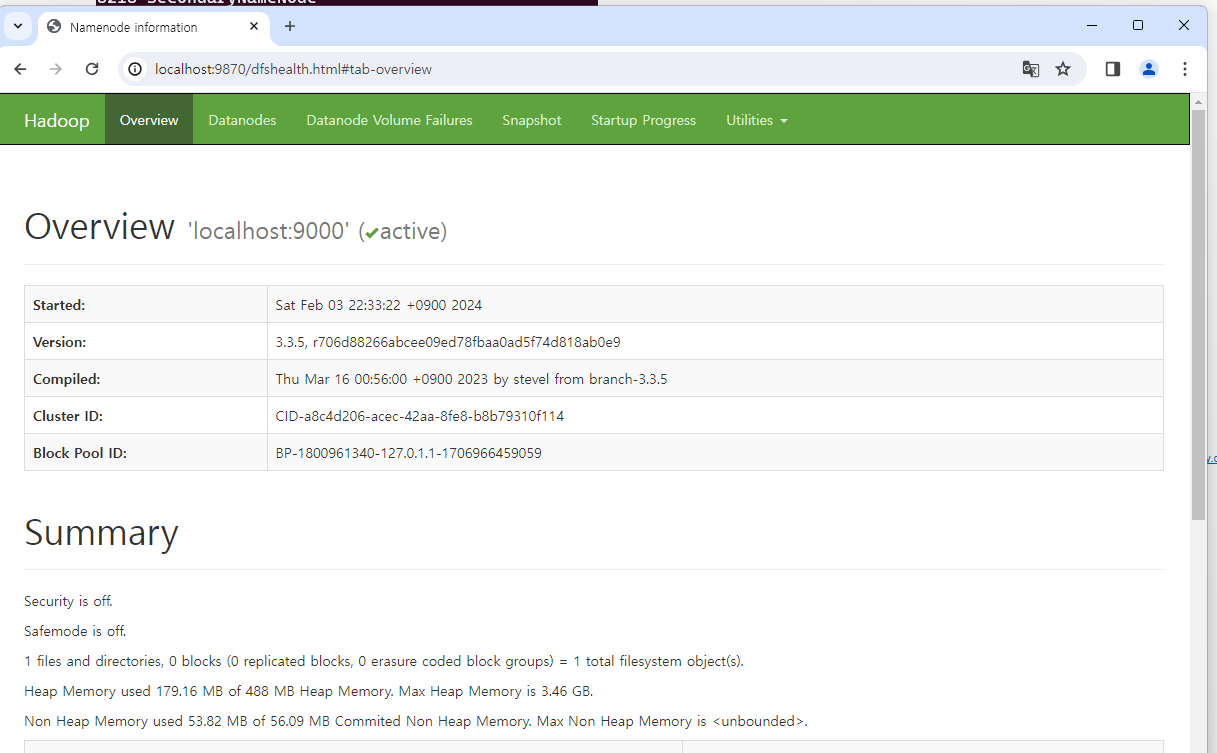This screenshot has width=1217, height=753.
Task: Open new tab with plus button
Action: pyautogui.click(x=290, y=27)
